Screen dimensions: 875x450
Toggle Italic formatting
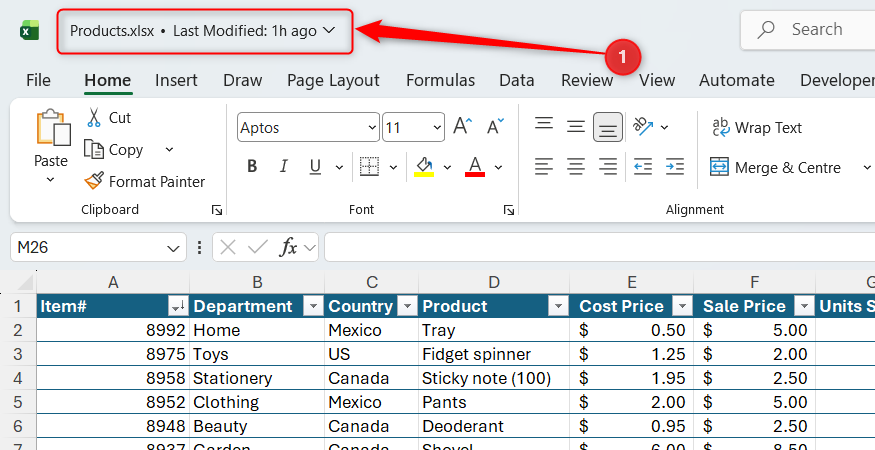tap(283, 166)
